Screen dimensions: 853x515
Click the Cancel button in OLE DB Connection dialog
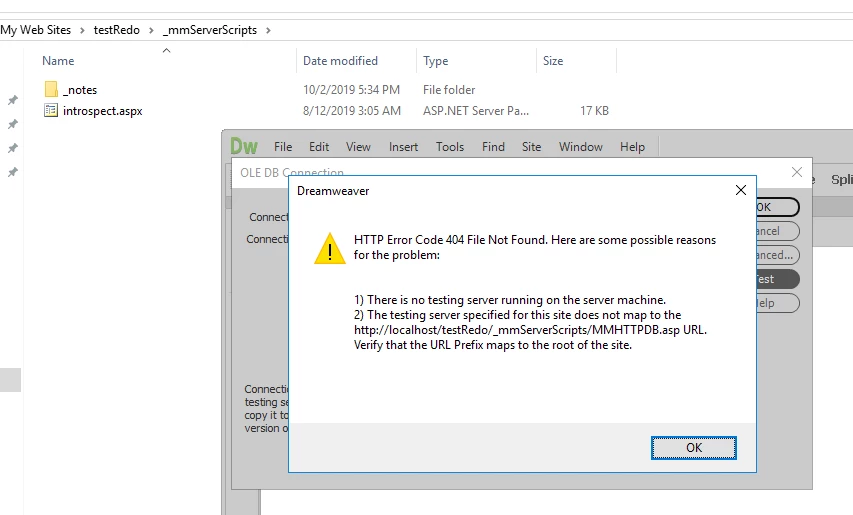tap(777, 231)
